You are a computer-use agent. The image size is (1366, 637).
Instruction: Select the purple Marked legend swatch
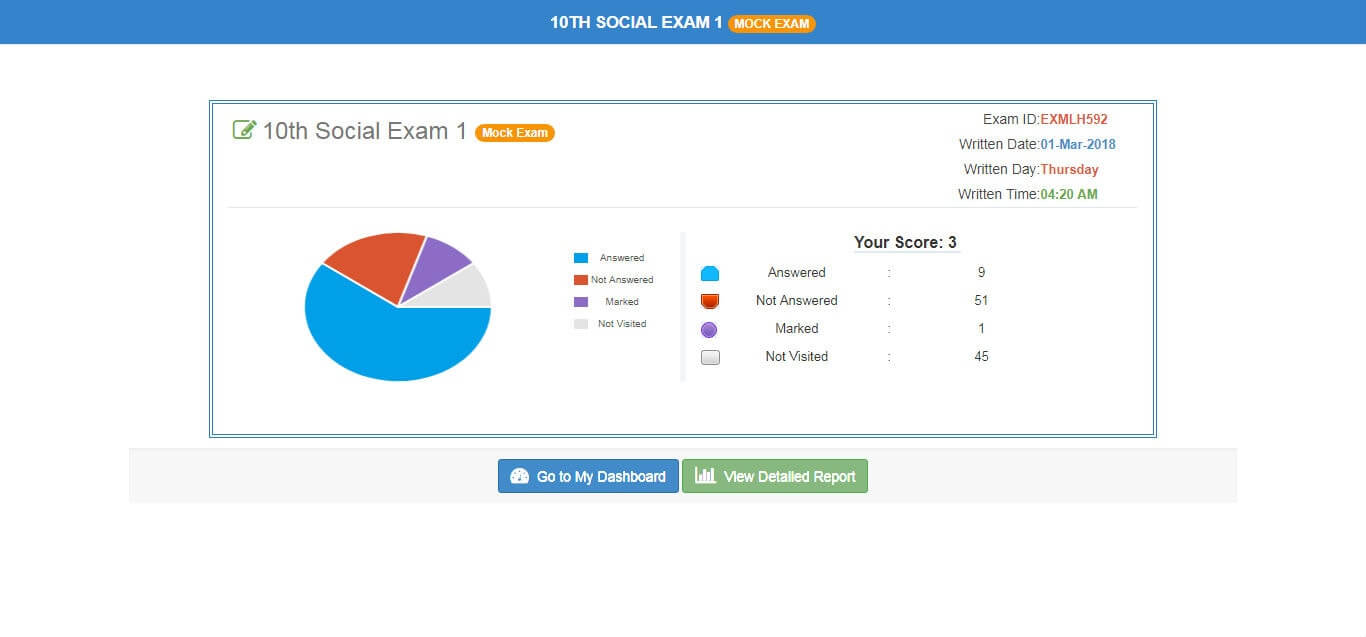tap(581, 302)
